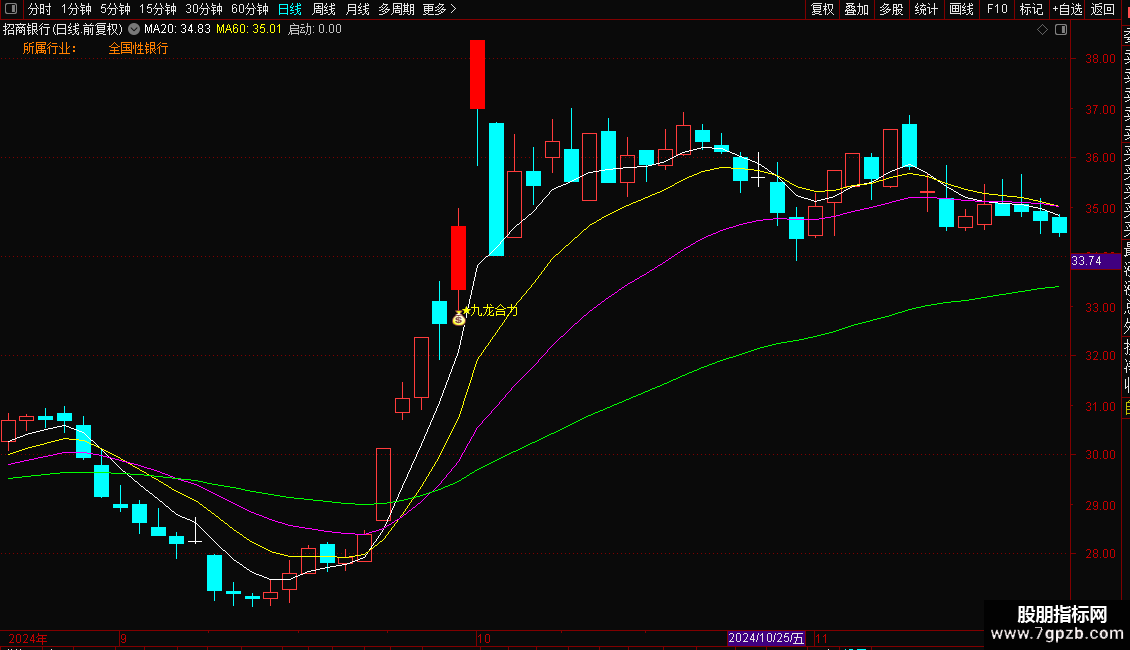Select the 日线 daily chart tab
Image resolution: width=1130 pixels, height=650 pixels.
pyautogui.click(x=290, y=9)
